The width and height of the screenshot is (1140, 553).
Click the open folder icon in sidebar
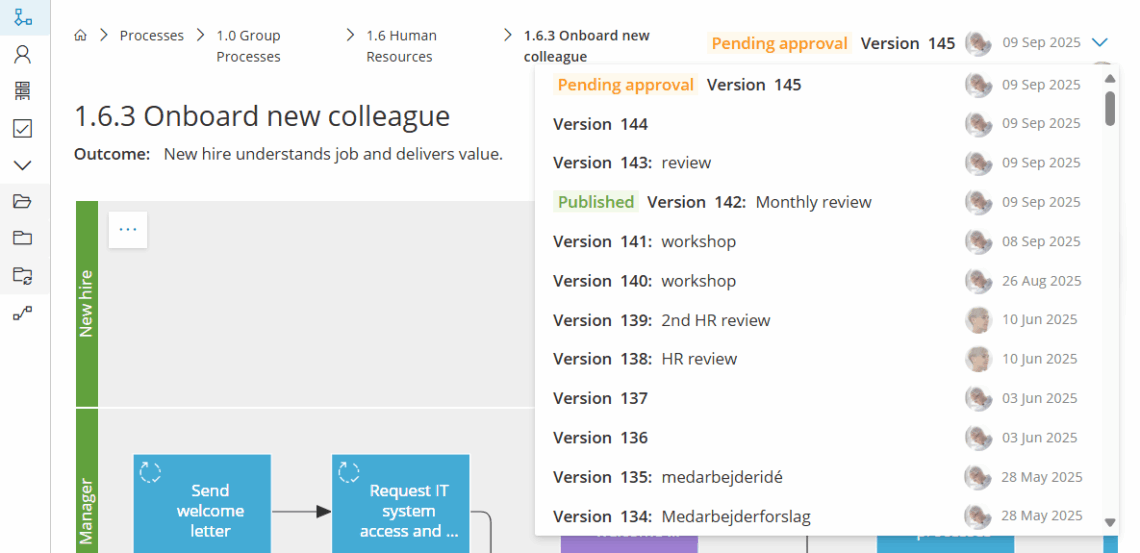(x=22, y=201)
